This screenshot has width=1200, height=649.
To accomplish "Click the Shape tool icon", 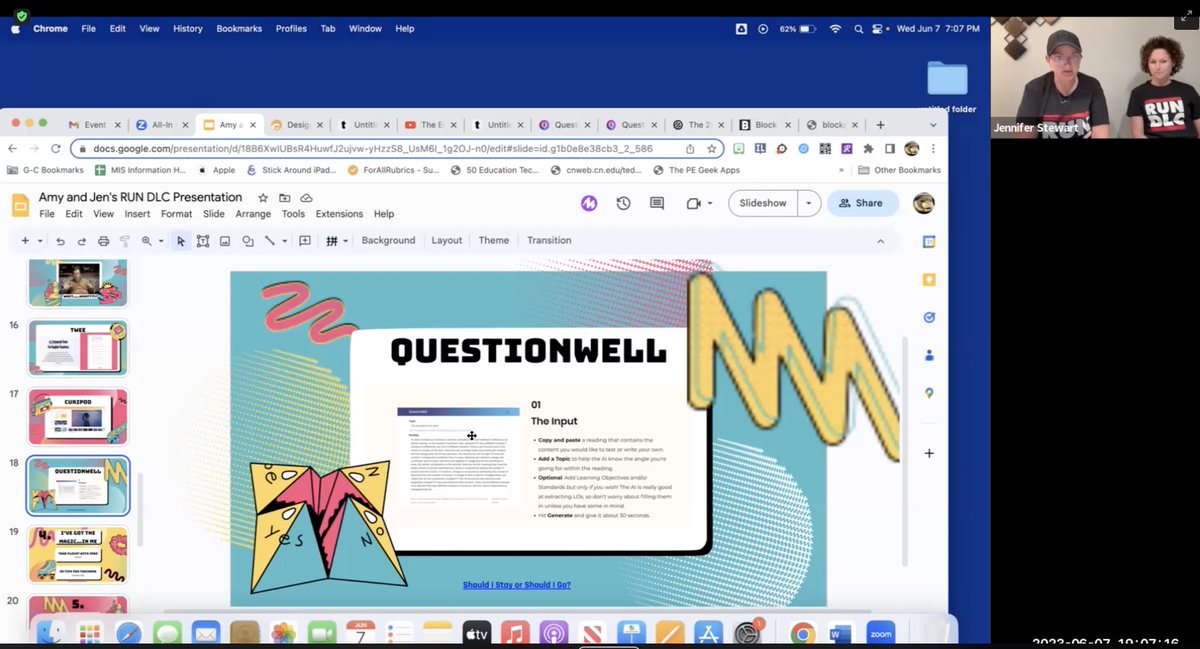I will (x=247, y=241).
